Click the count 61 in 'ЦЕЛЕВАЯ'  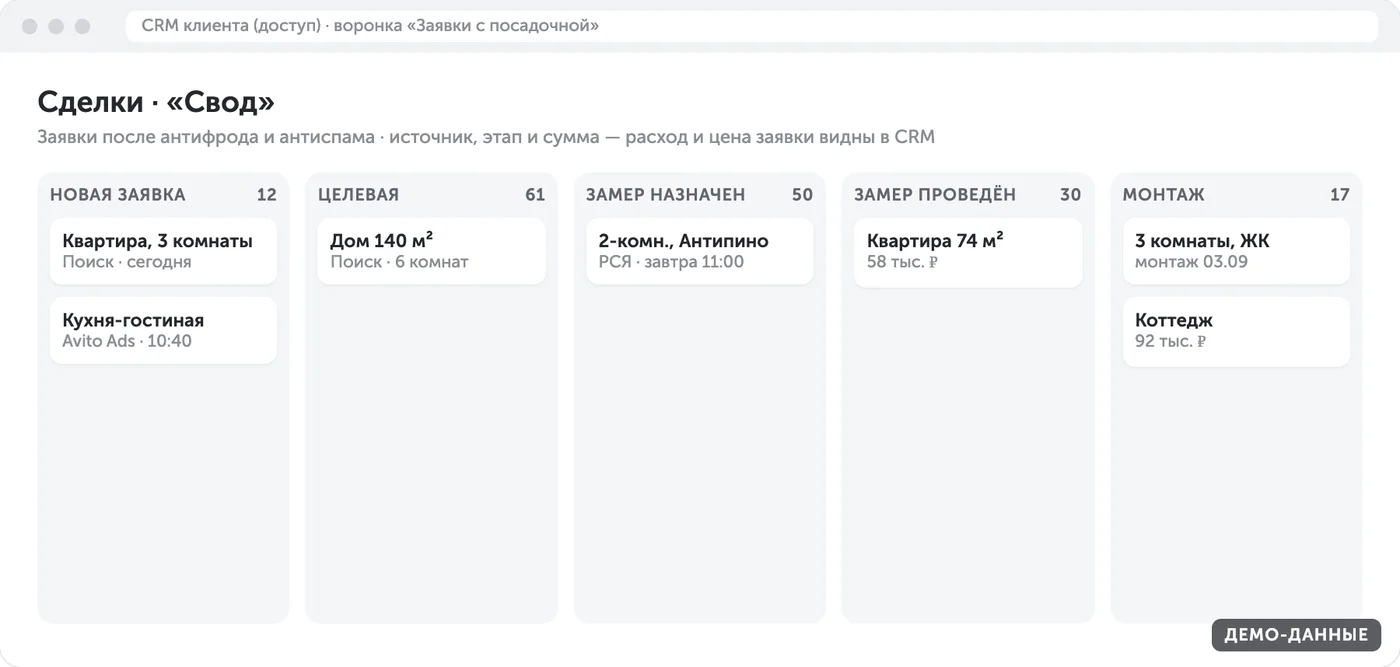[535, 195]
